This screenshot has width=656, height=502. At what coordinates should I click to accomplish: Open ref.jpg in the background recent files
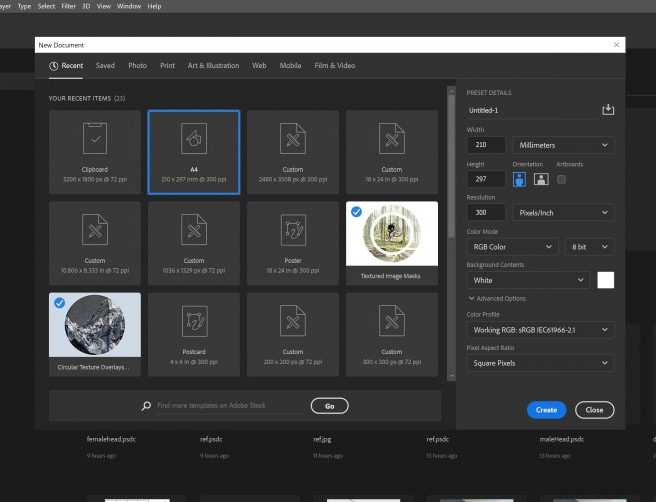click(x=322, y=439)
